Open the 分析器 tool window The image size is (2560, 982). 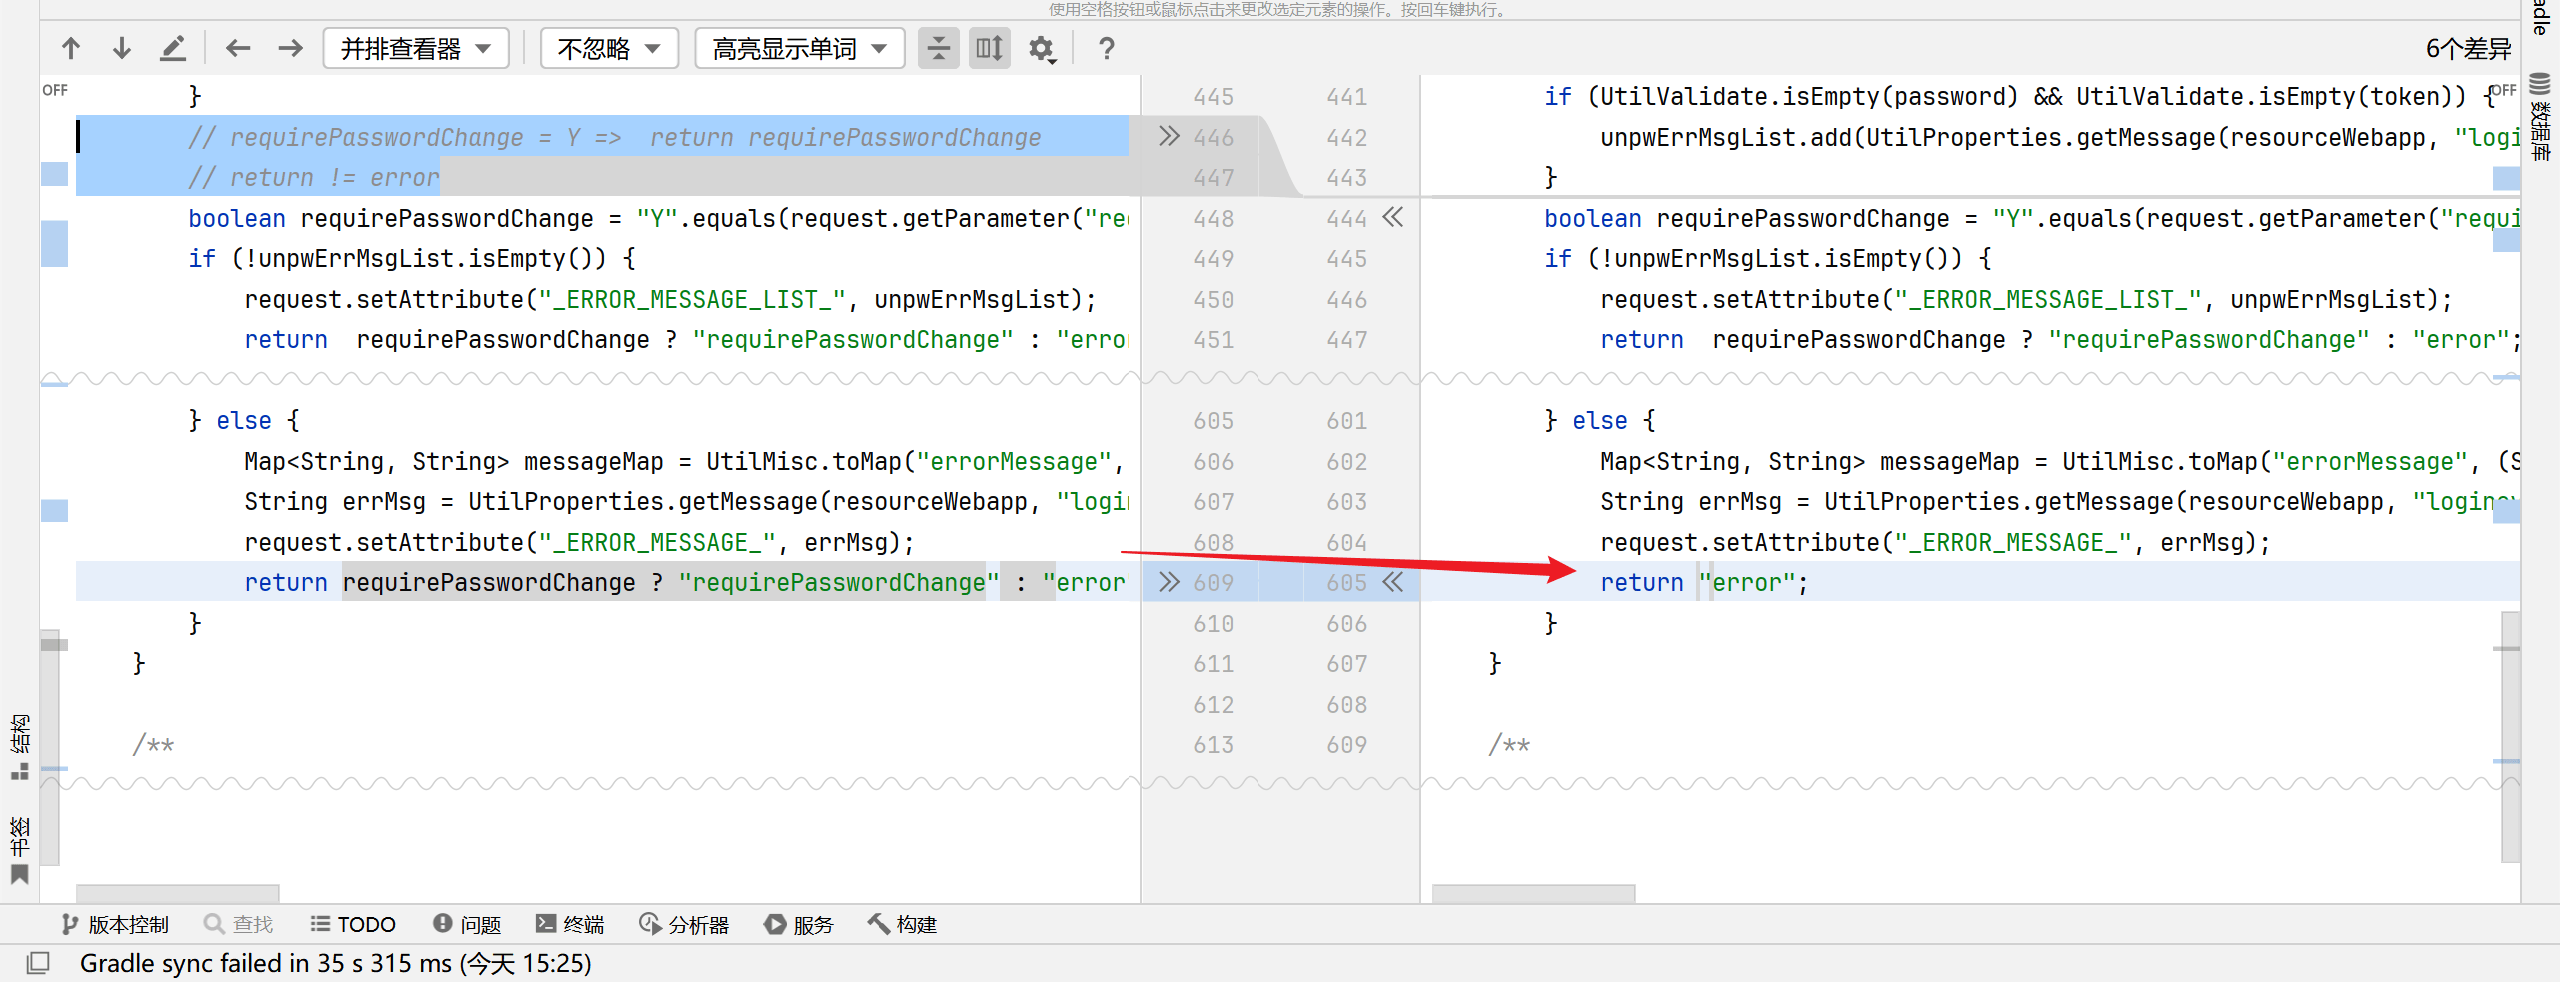[x=685, y=924]
